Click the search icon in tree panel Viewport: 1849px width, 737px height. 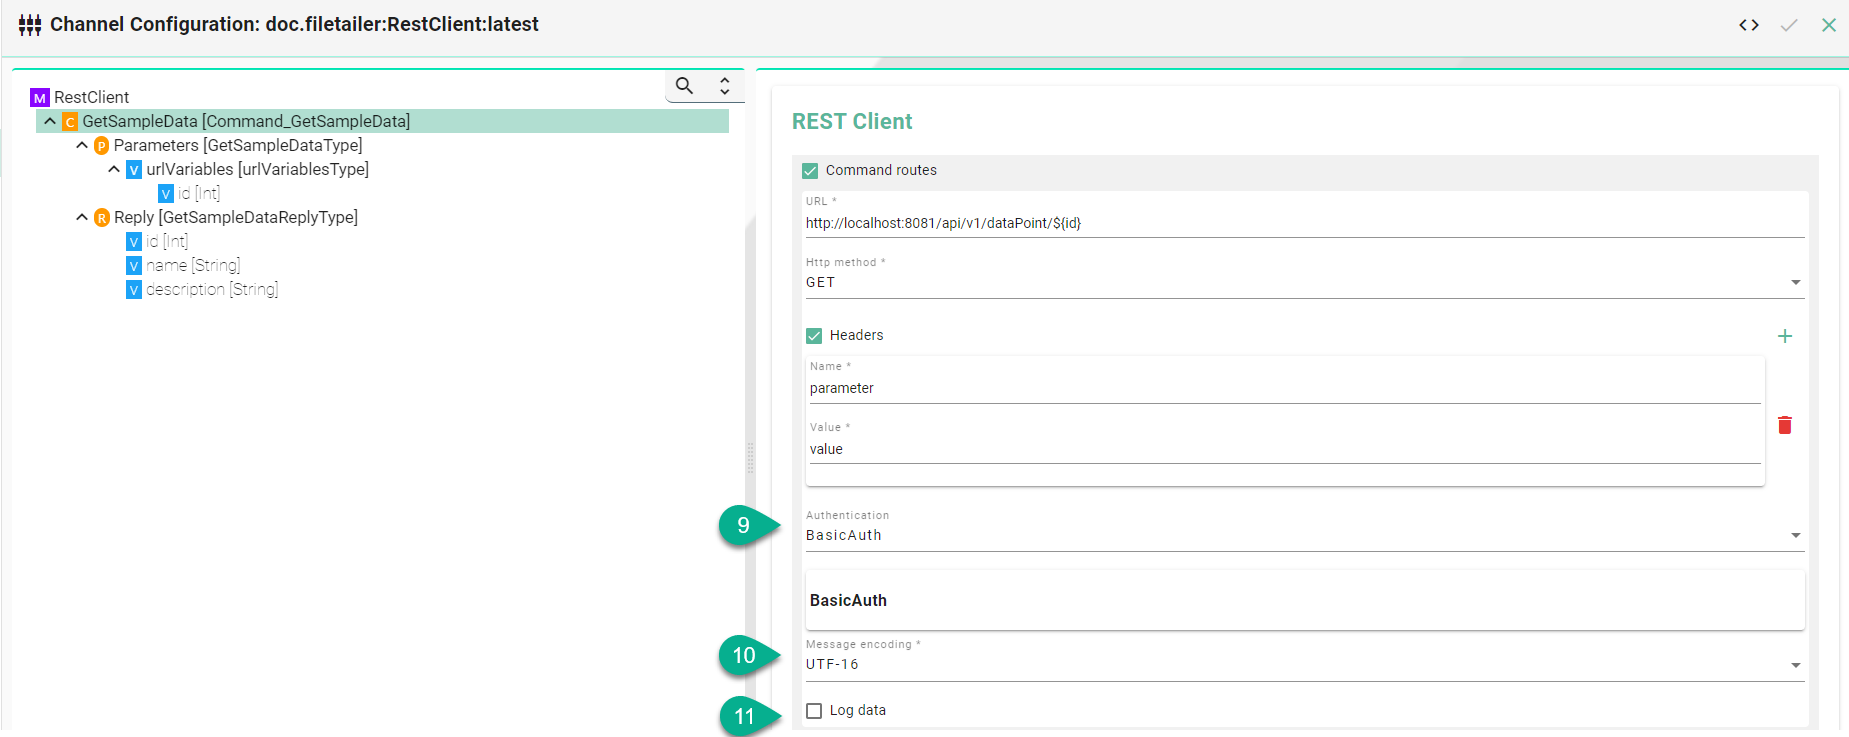point(684,86)
